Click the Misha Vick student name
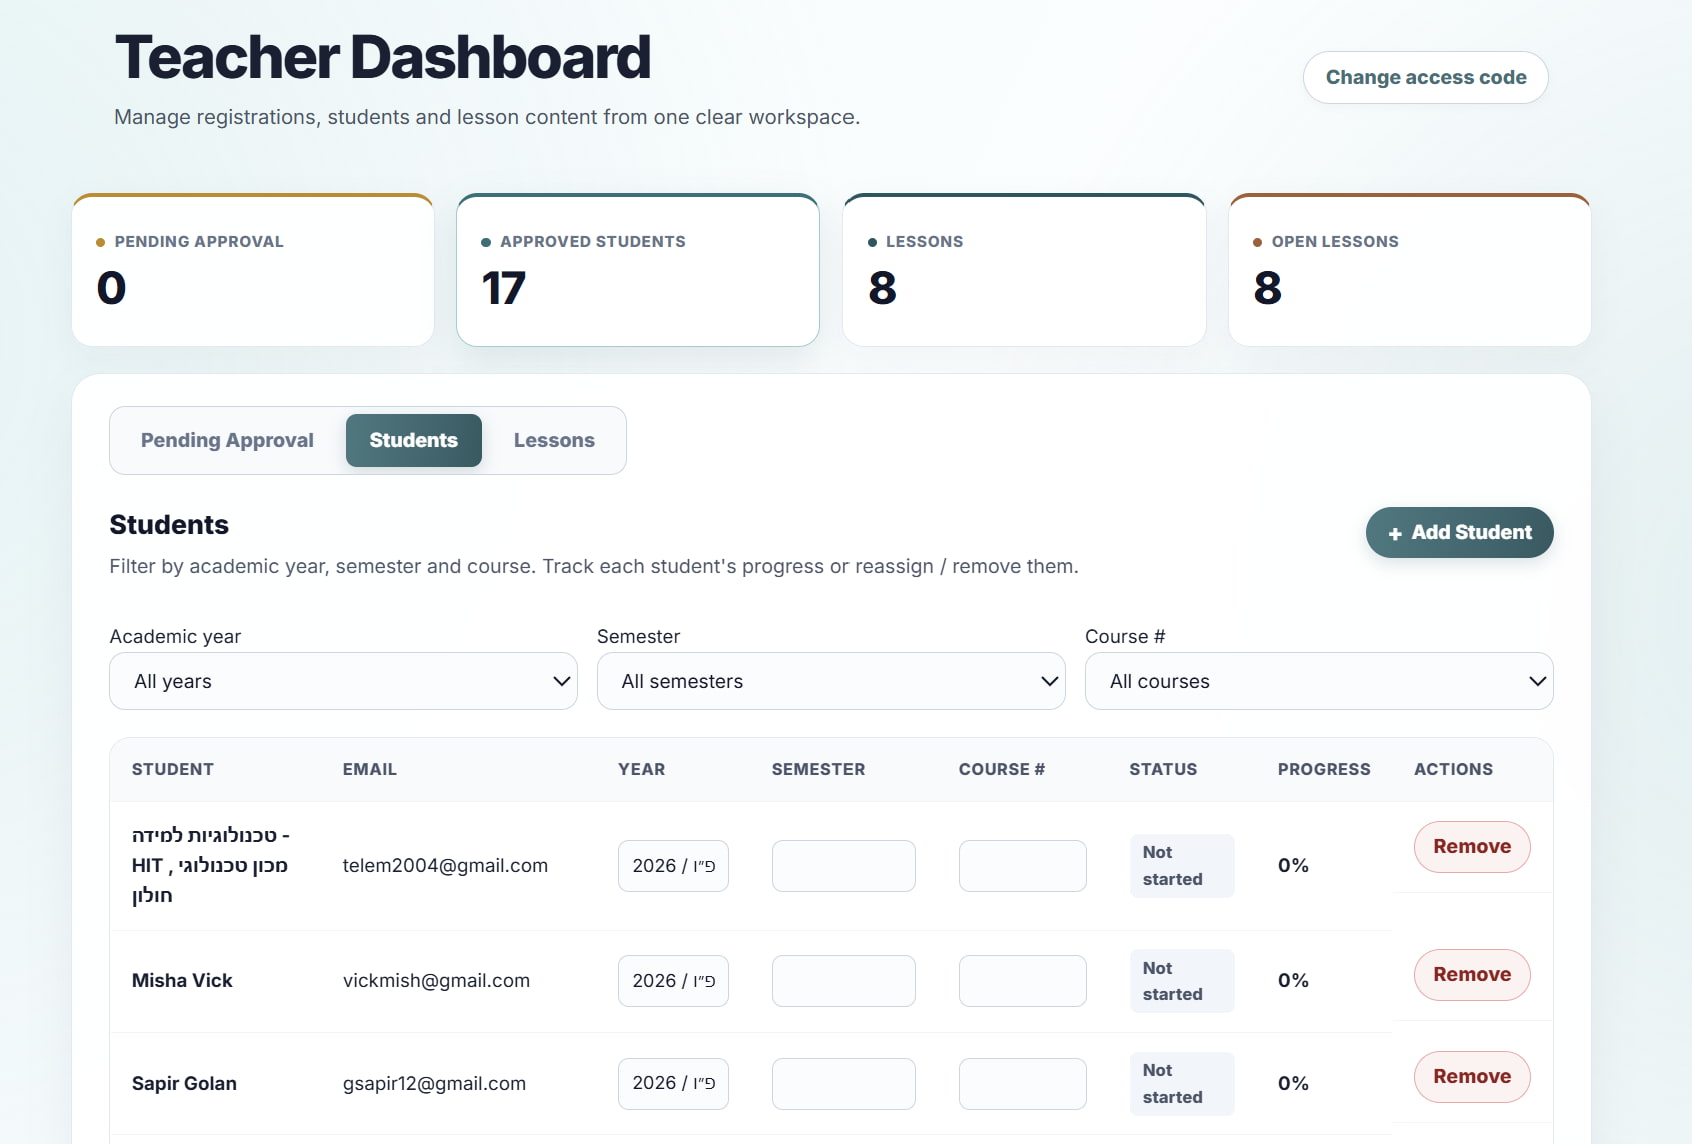 (182, 981)
